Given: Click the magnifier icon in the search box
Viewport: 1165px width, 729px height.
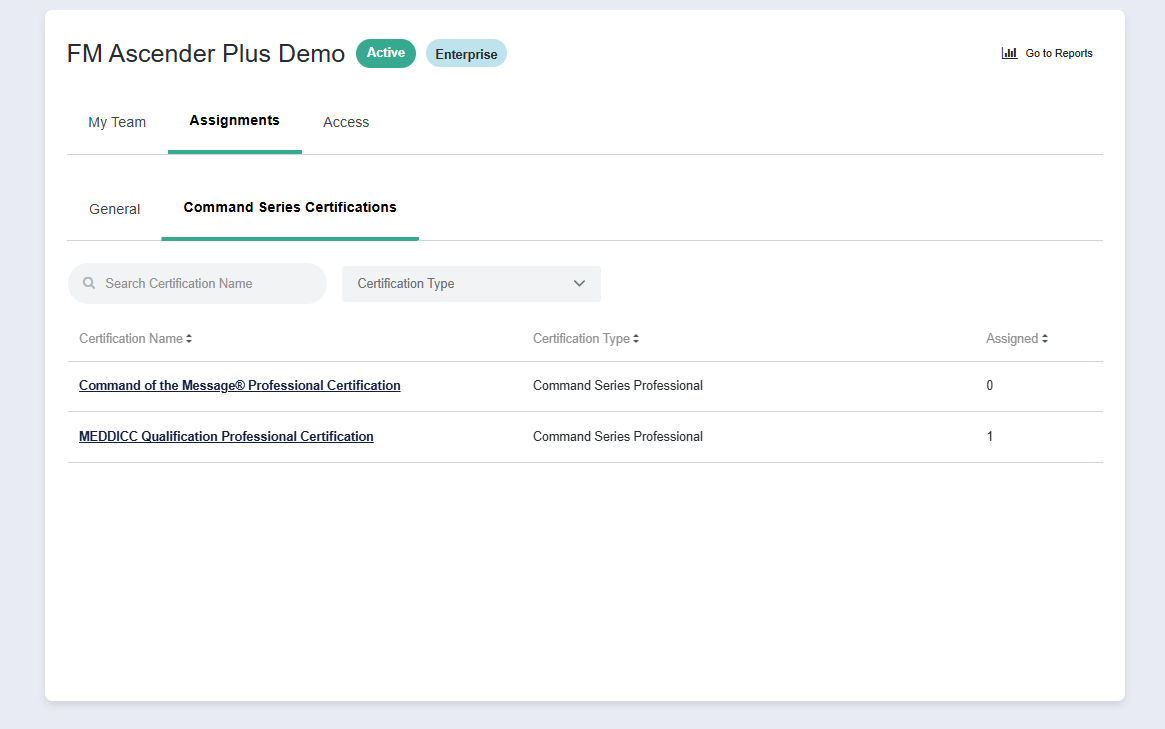Looking at the screenshot, I should (x=89, y=283).
